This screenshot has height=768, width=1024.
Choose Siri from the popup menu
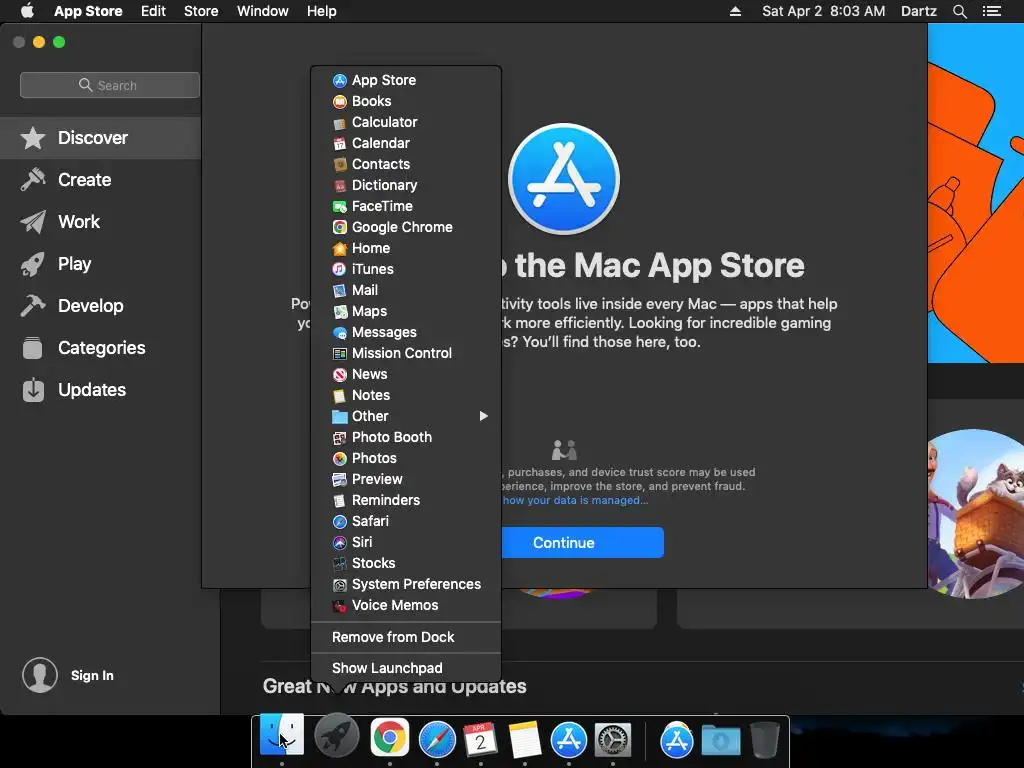tap(406, 542)
